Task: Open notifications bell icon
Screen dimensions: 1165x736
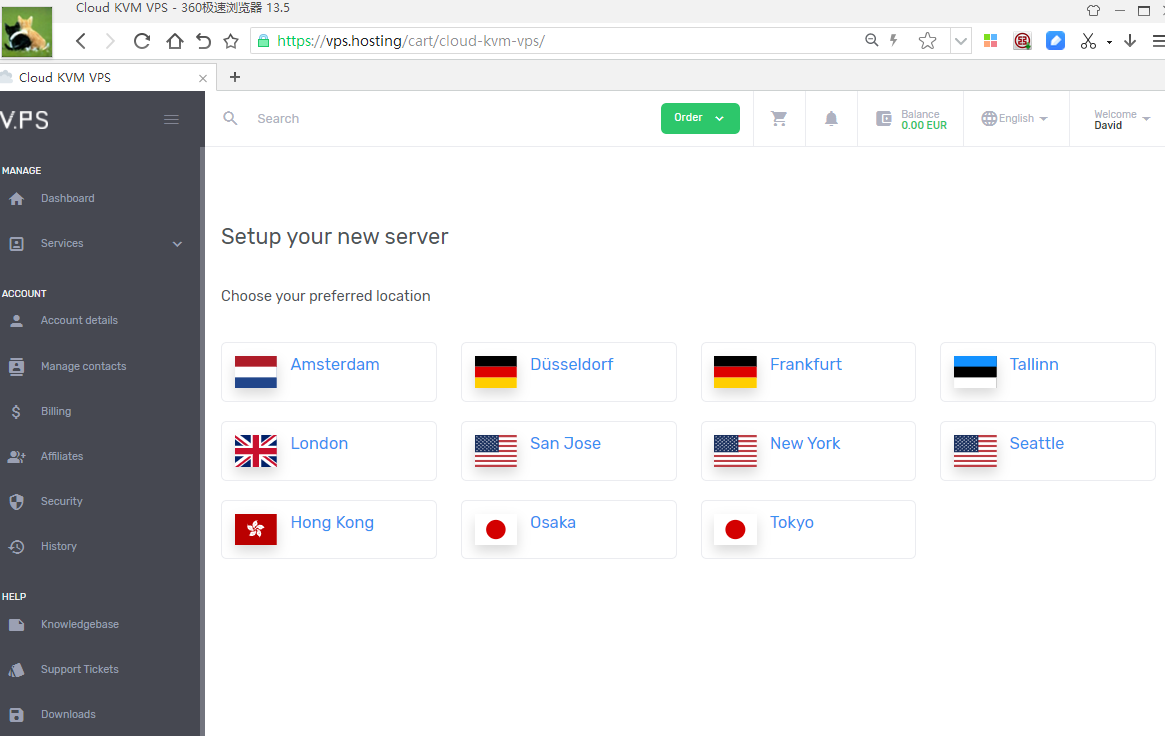Action: 831,118
